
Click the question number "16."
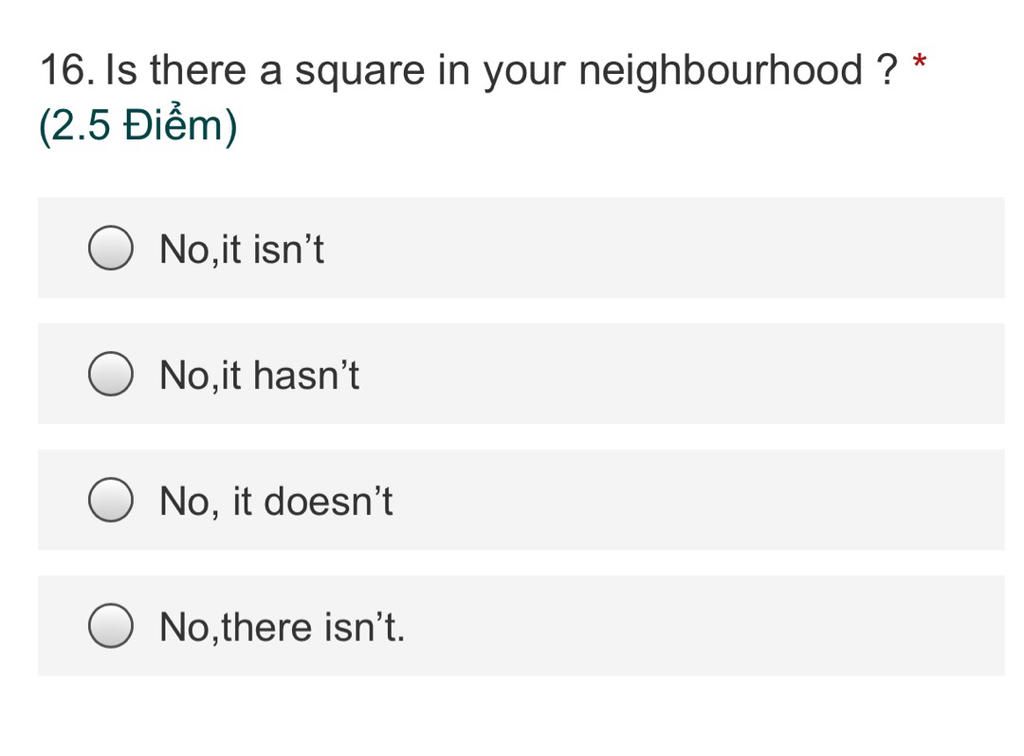point(67,70)
